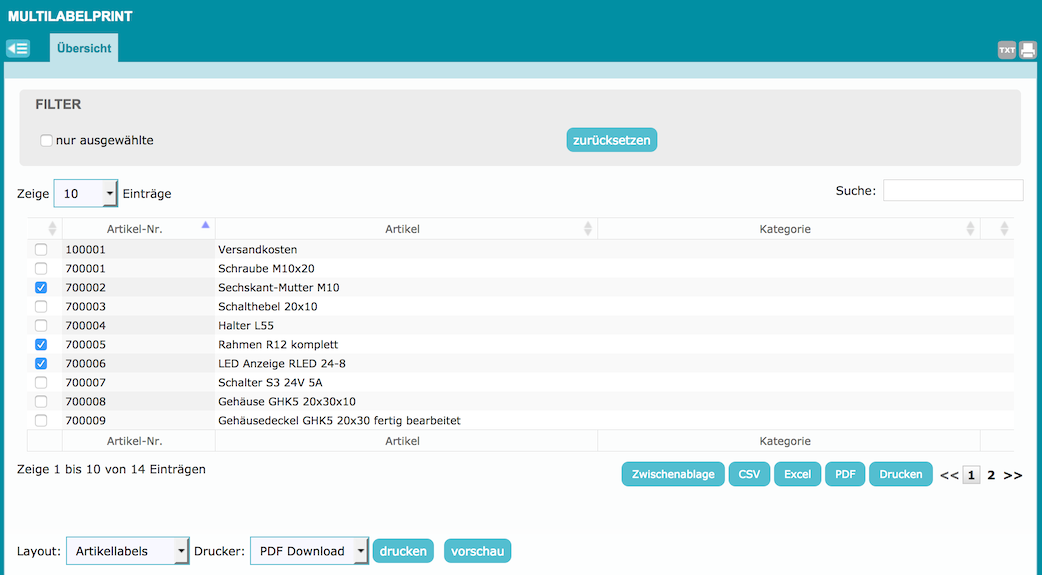Click the printer icon in header
Viewport: 1042px width, 575px height.
(1028, 50)
